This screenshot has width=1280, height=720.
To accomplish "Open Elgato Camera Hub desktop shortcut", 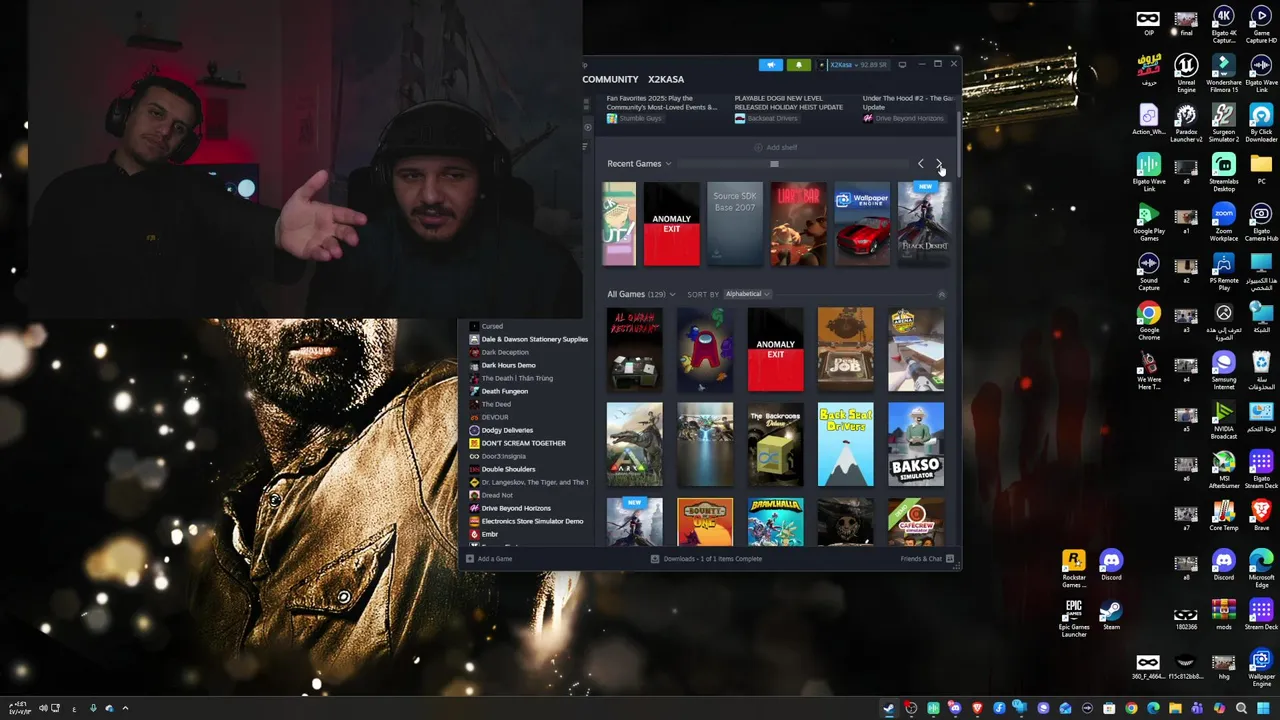I will point(1261,222).
